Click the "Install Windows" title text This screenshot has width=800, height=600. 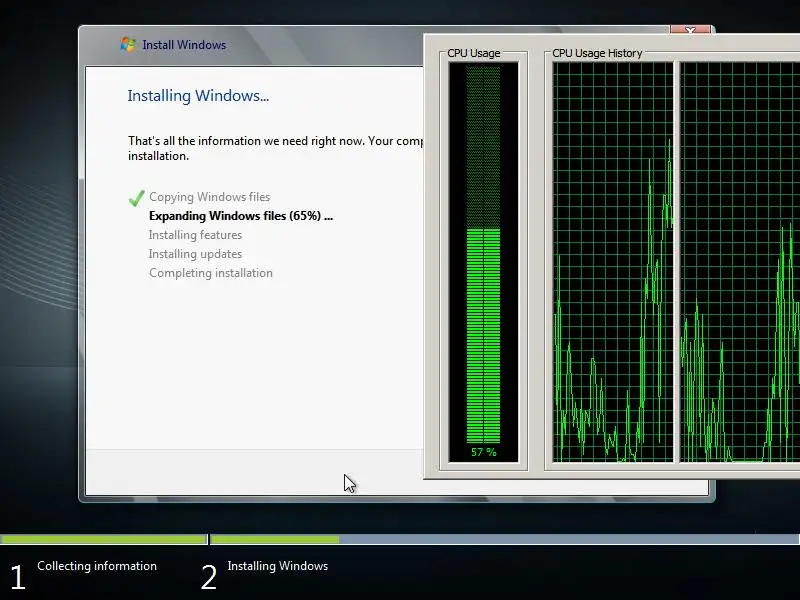point(184,45)
